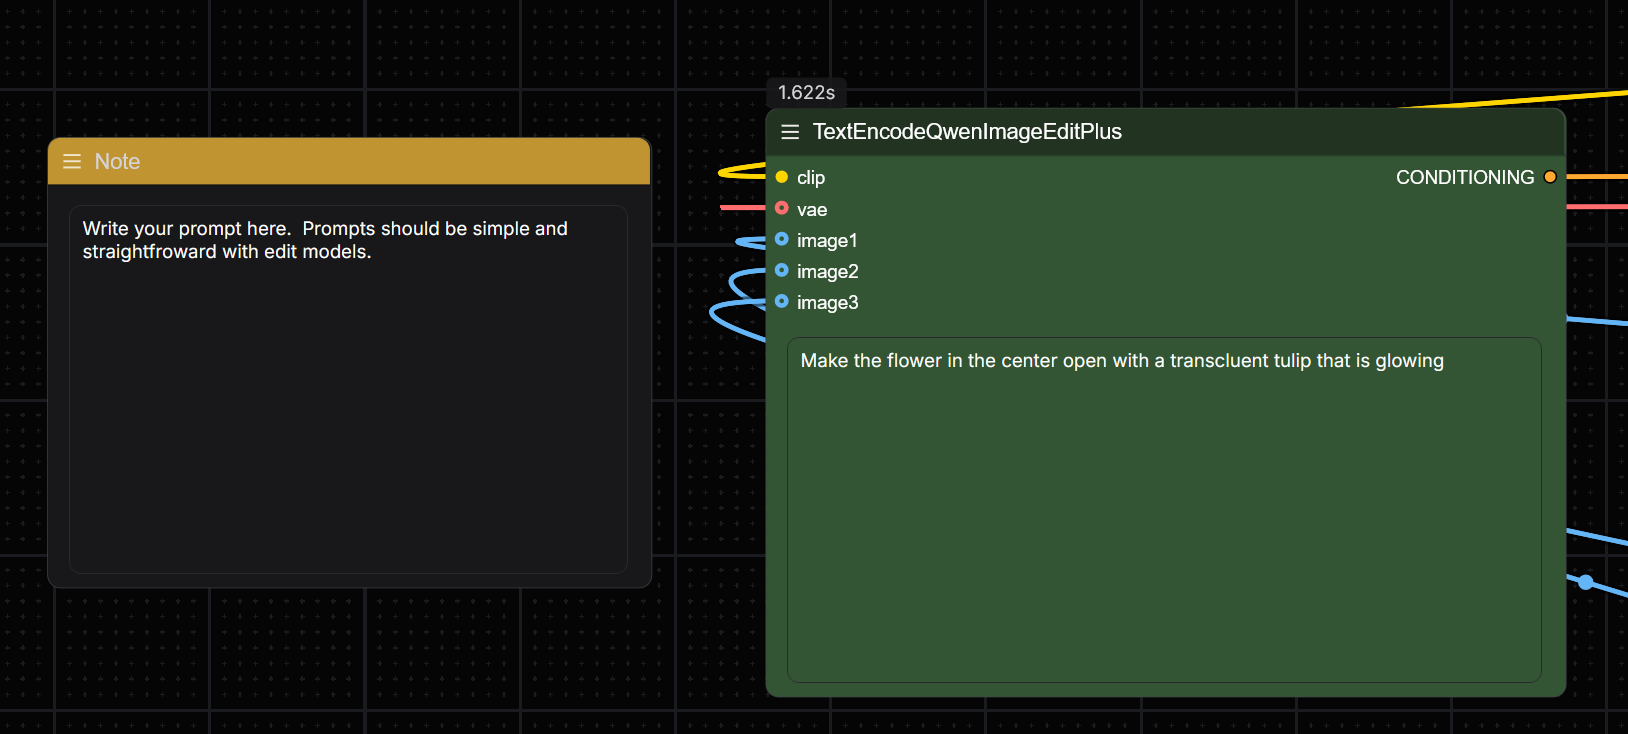Click into the tulip prompt text field
Viewport: 1628px width, 734px height.
tap(1164, 510)
